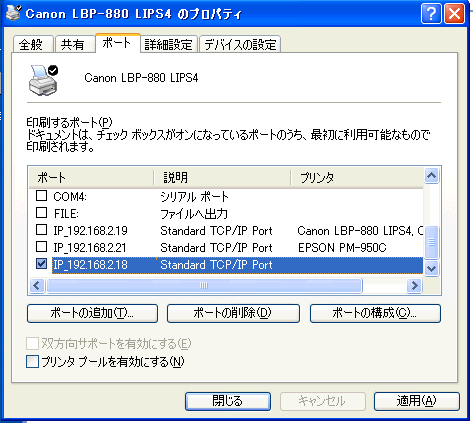
Task: Uncheck the IP_192.168.2.18 port checkbox
Action: point(41,264)
